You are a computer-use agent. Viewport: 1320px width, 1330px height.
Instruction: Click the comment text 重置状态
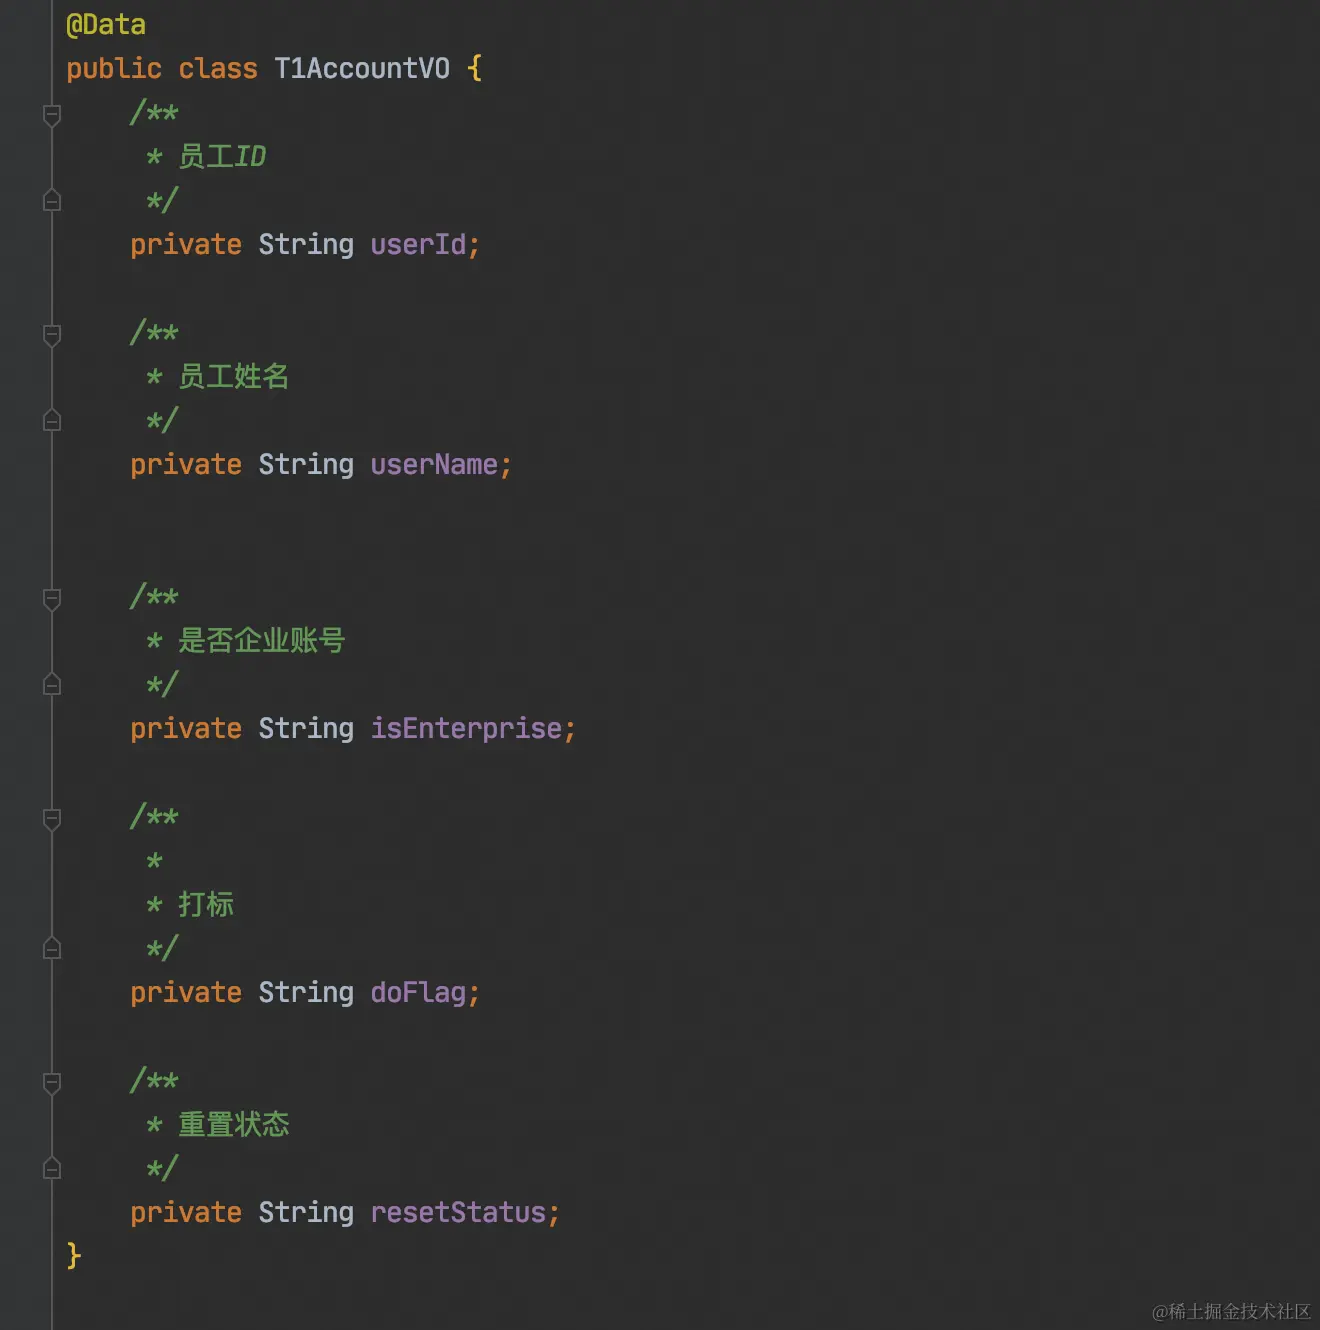coord(234,1125)
